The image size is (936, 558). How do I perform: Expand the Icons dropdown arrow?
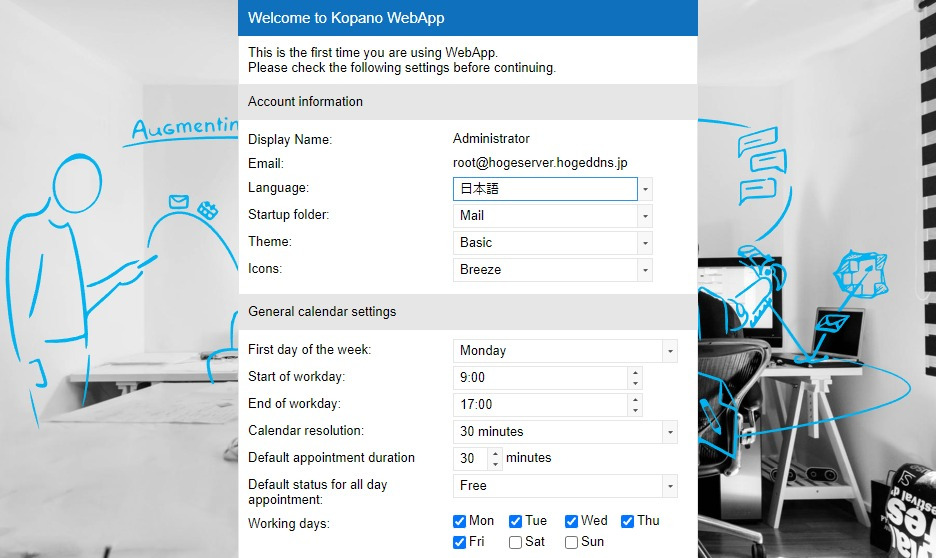(645, 270)
